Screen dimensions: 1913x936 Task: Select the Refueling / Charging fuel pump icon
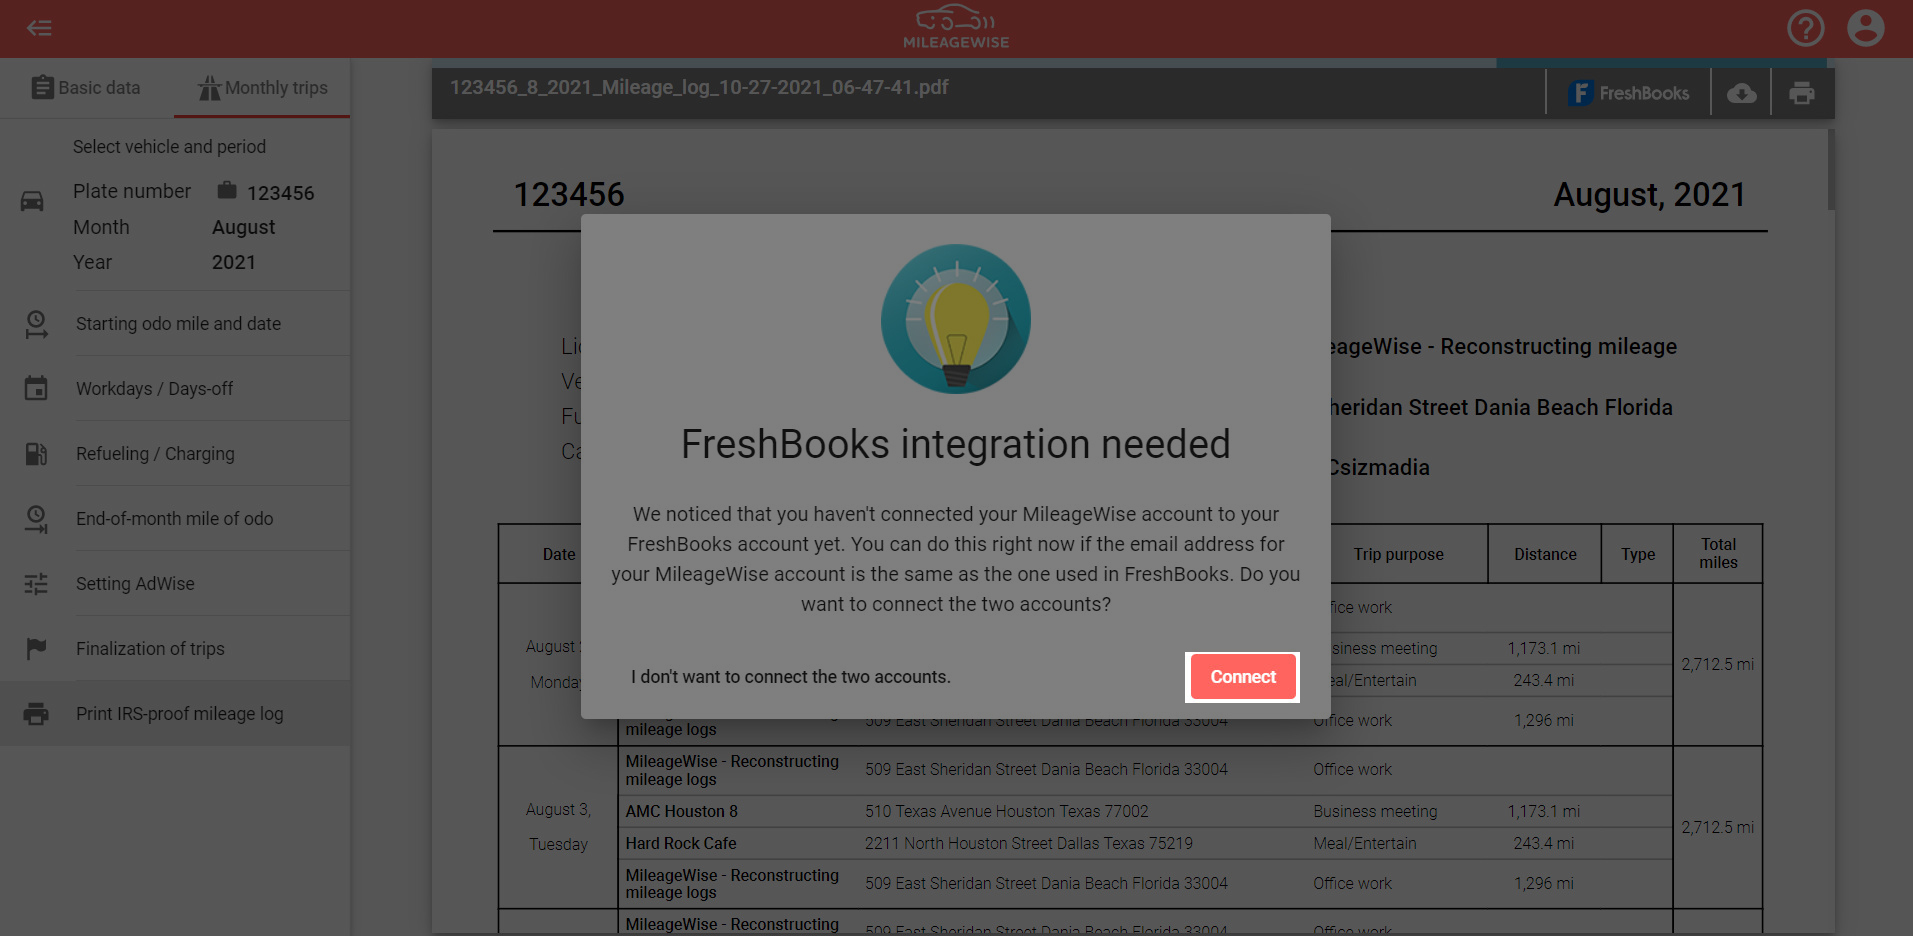(37, 453)
